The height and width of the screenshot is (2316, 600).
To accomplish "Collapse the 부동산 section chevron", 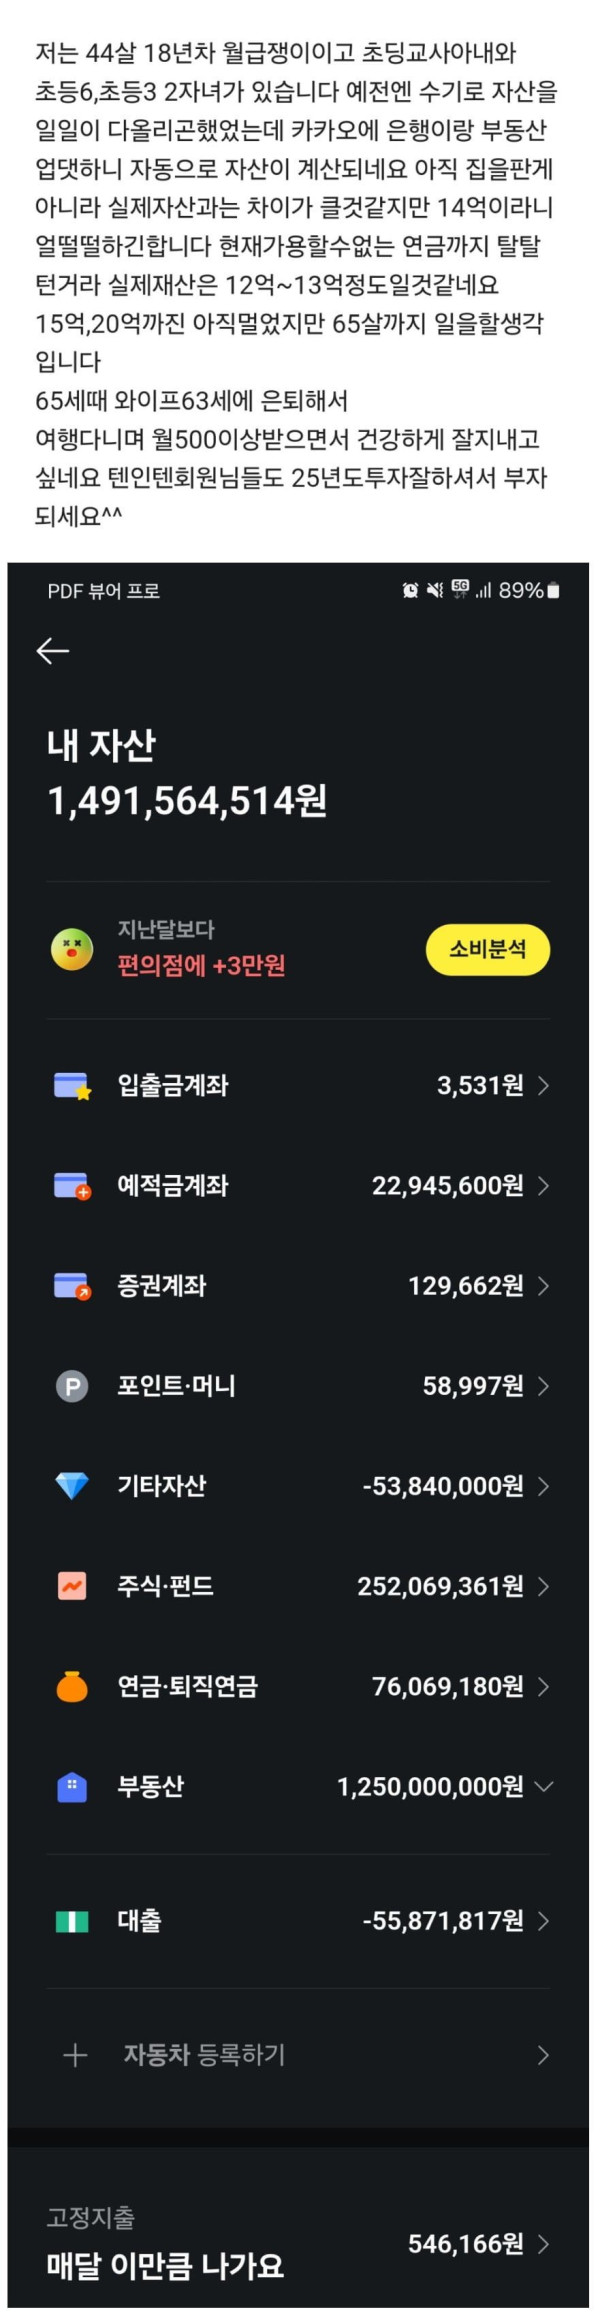I will [x=544, y=1786].
